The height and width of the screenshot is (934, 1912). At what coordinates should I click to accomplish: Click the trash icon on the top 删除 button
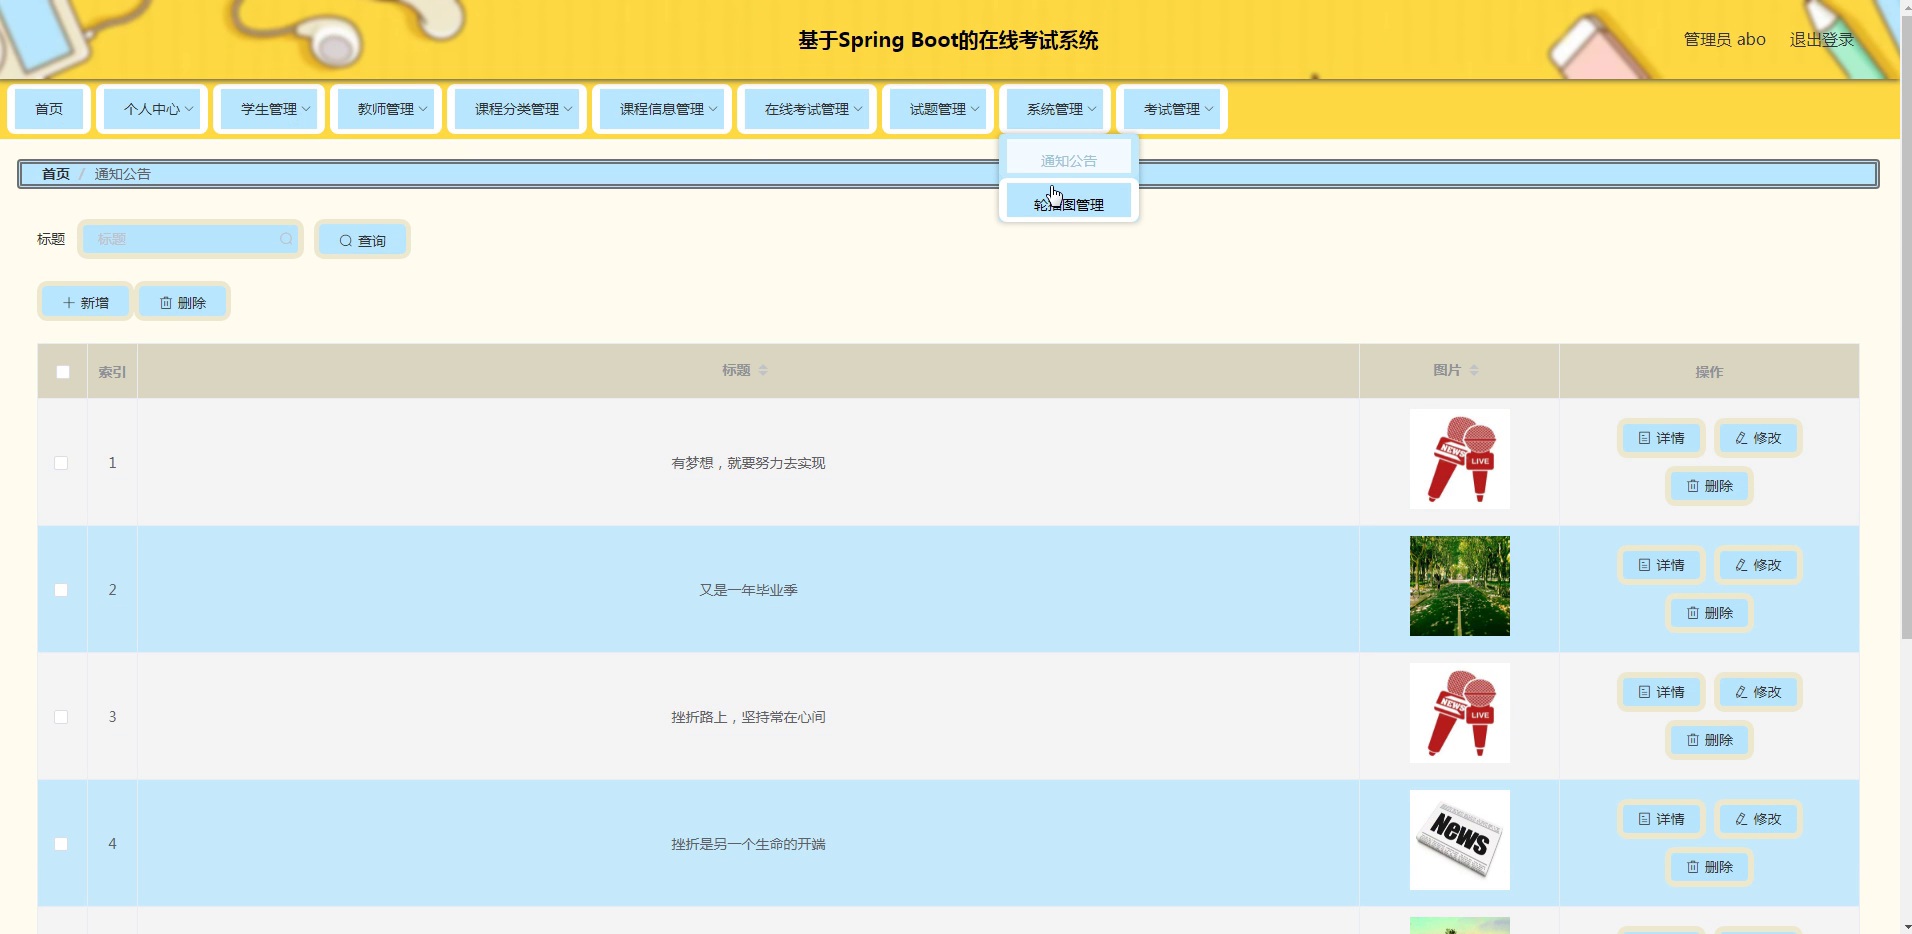tap(166, 303)
